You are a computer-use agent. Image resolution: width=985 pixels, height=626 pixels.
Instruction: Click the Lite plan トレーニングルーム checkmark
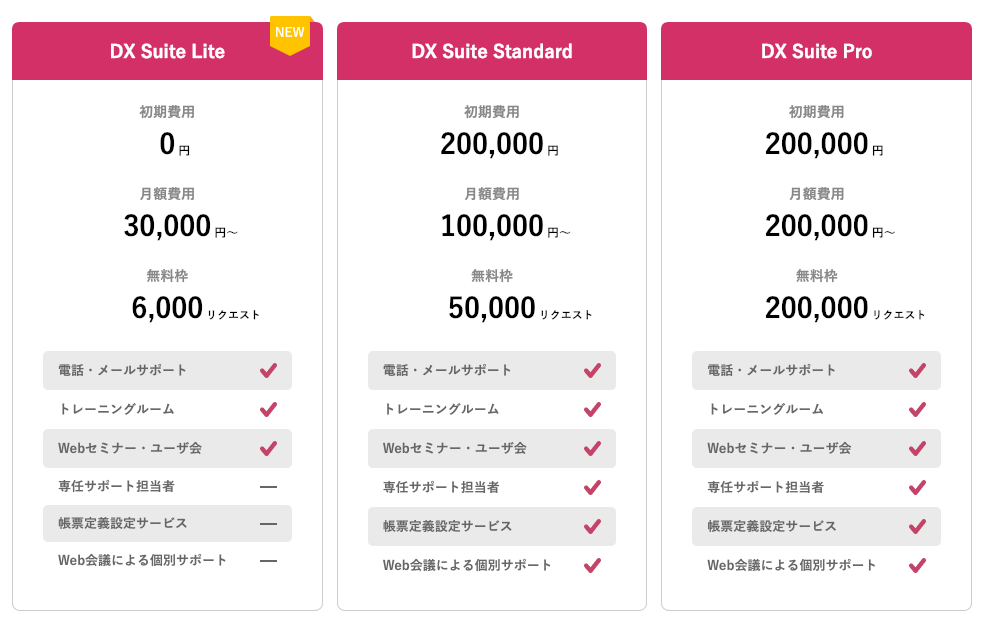[268, 409]
